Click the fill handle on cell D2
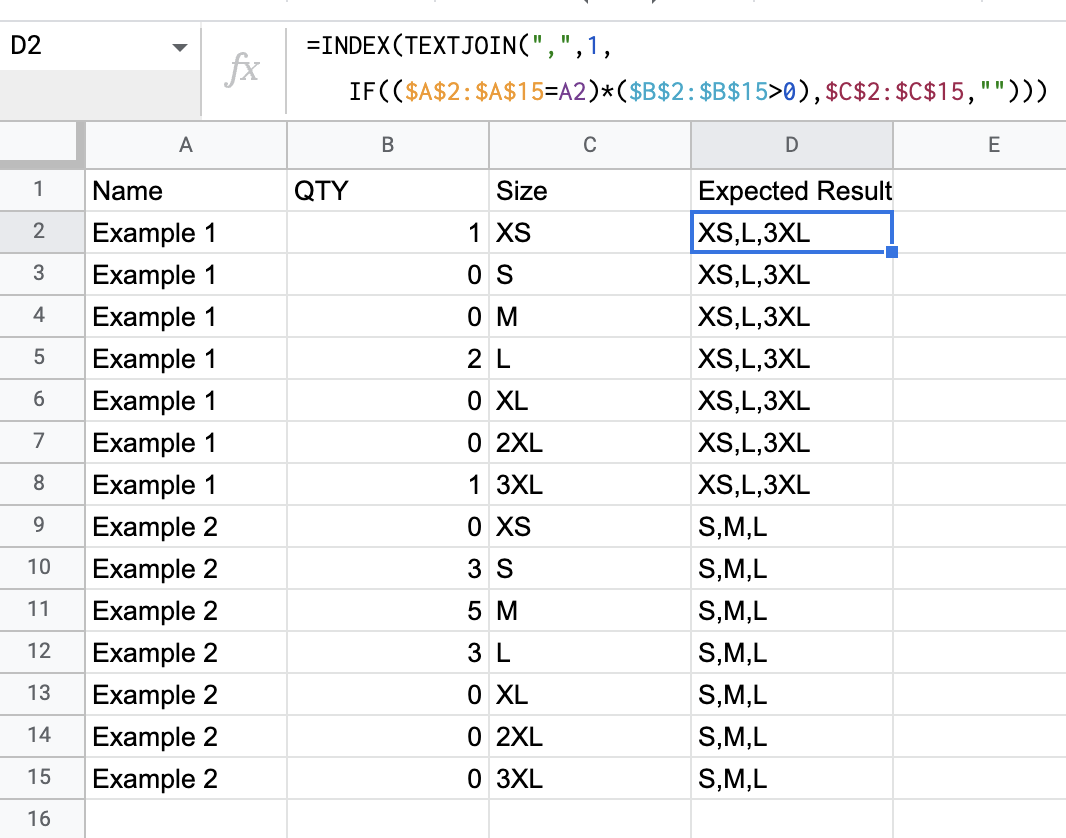 coord(892,252)
